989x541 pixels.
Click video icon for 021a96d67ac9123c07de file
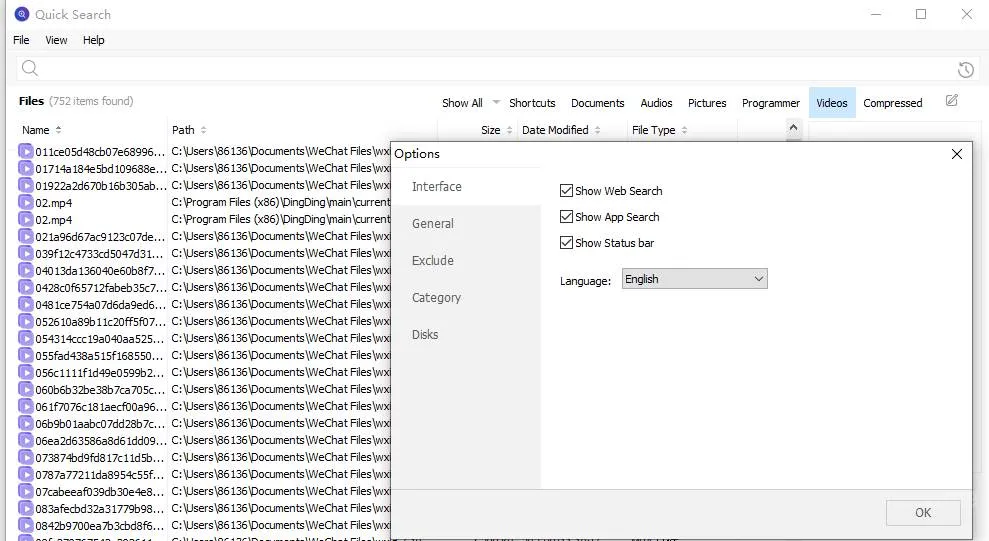25,236
